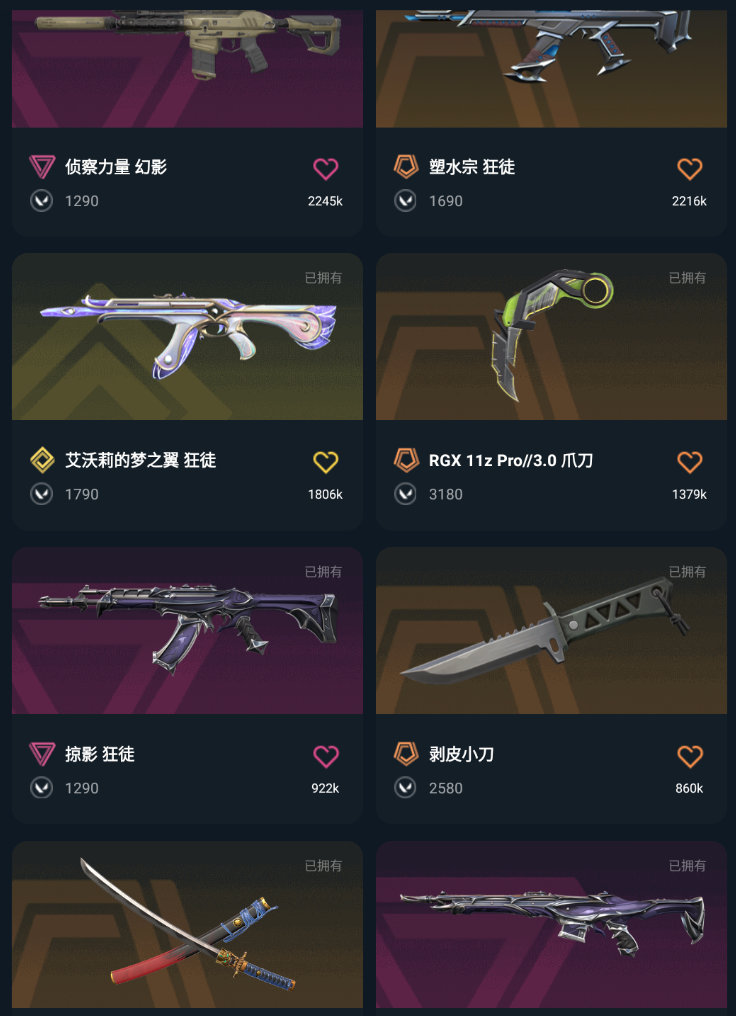The width and height of the screenshot is (736, 1016).
Task: Open the 艾沃莉的梦之翼 狂徒 weapon image
Action: click(187, 336)
